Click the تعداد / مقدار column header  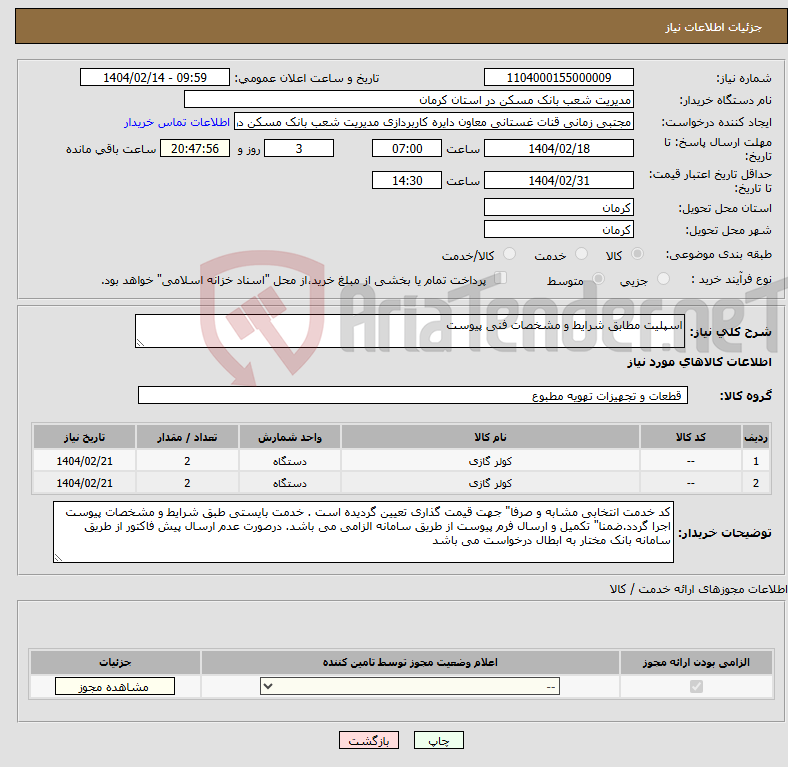pyautogui.click(x=187, y=437)
